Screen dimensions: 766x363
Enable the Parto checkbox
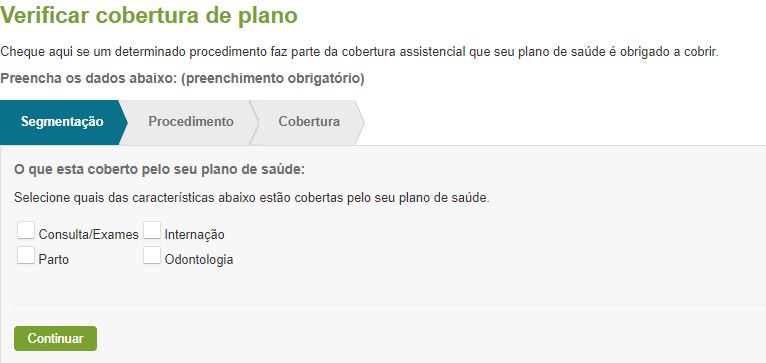click(x=25, y=256)
